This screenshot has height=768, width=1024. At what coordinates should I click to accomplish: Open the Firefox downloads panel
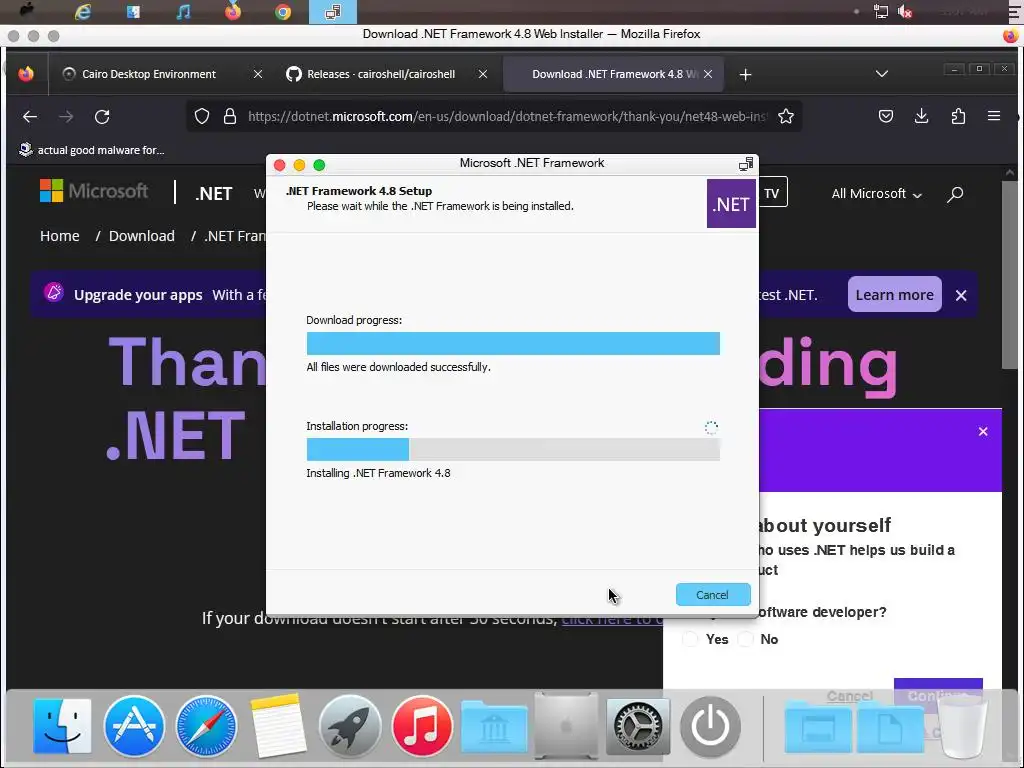[x=921, y=117]
